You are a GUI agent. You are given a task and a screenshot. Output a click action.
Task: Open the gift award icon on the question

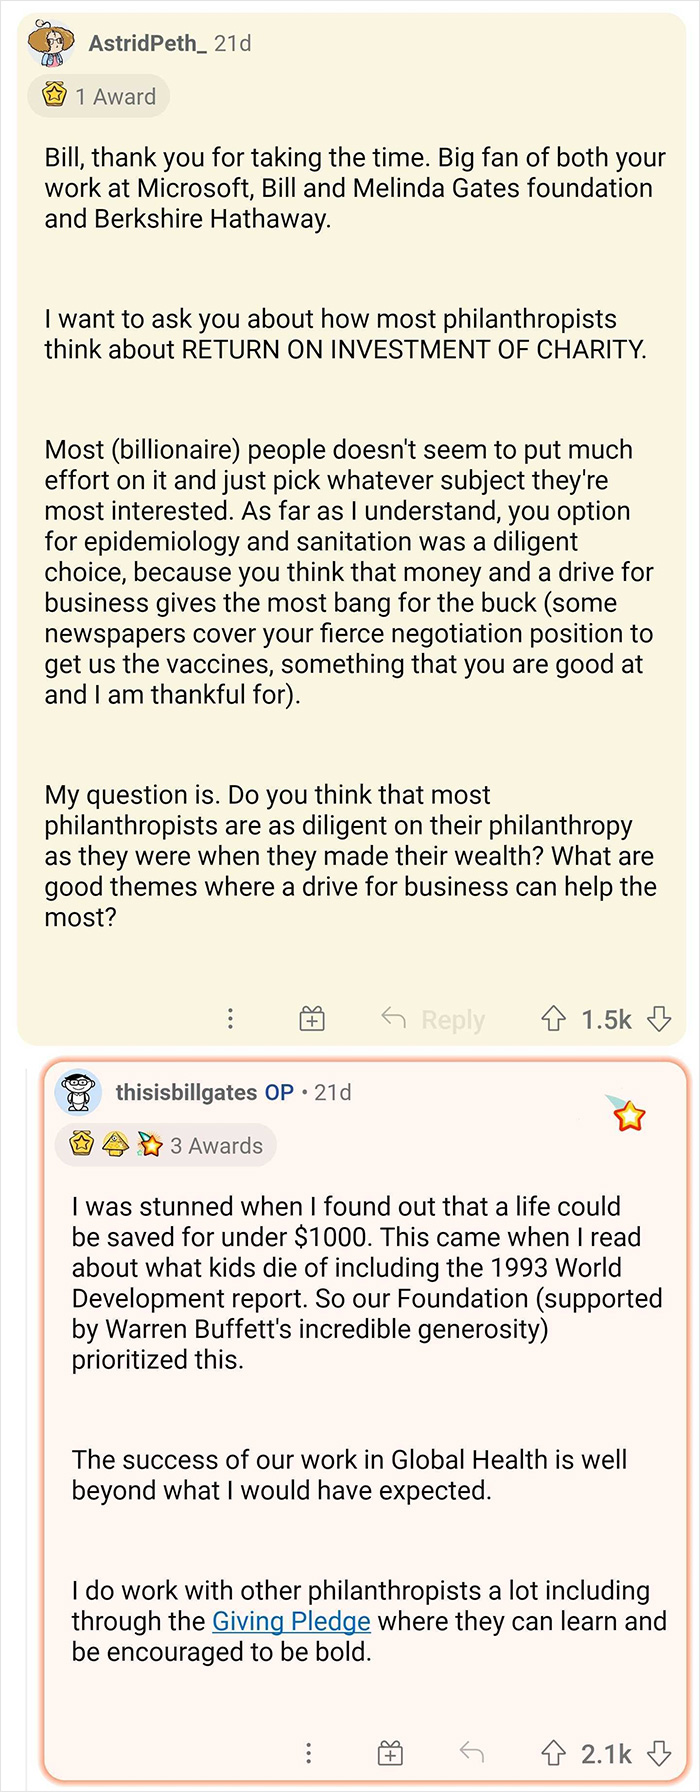(x=311, y=1018)
